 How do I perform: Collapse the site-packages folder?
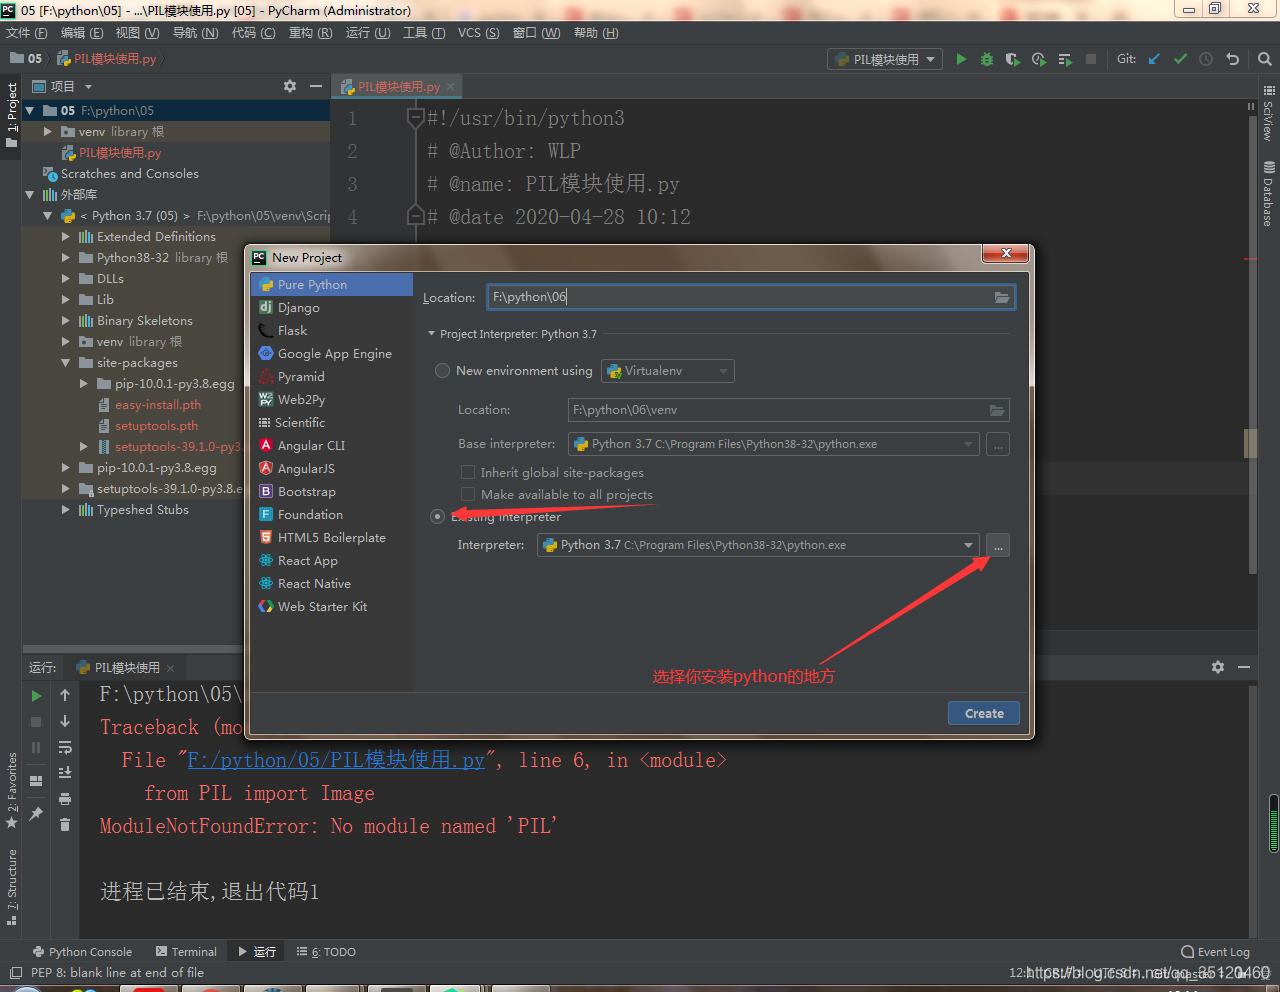65,363
